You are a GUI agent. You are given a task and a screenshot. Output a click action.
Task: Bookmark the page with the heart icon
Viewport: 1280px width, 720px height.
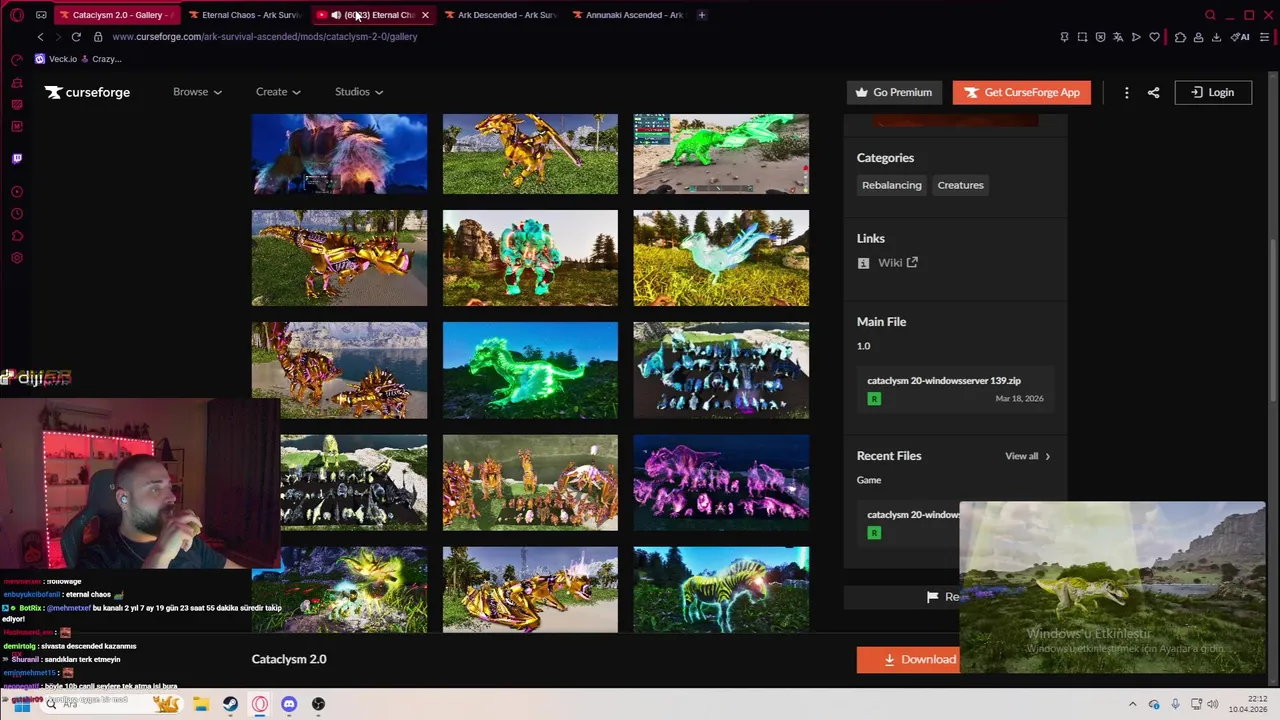(x=1154, y=37)
